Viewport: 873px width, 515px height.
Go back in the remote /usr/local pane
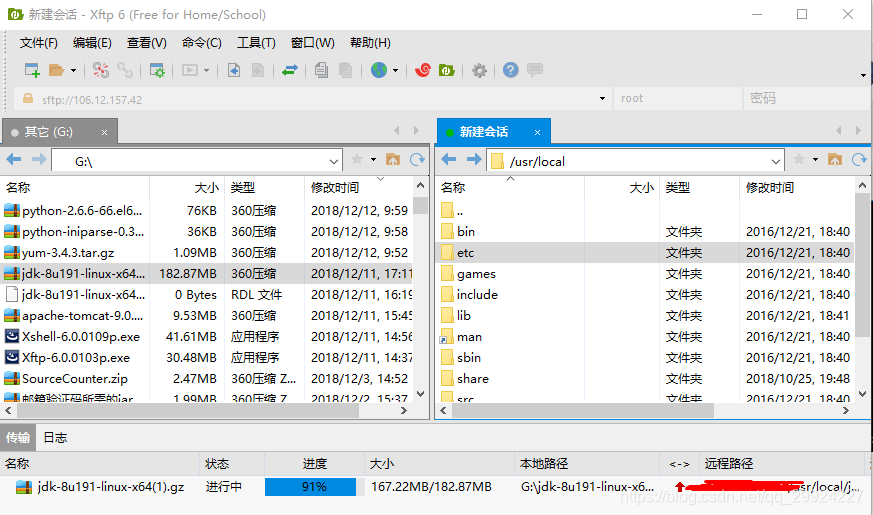click(449, 160)
